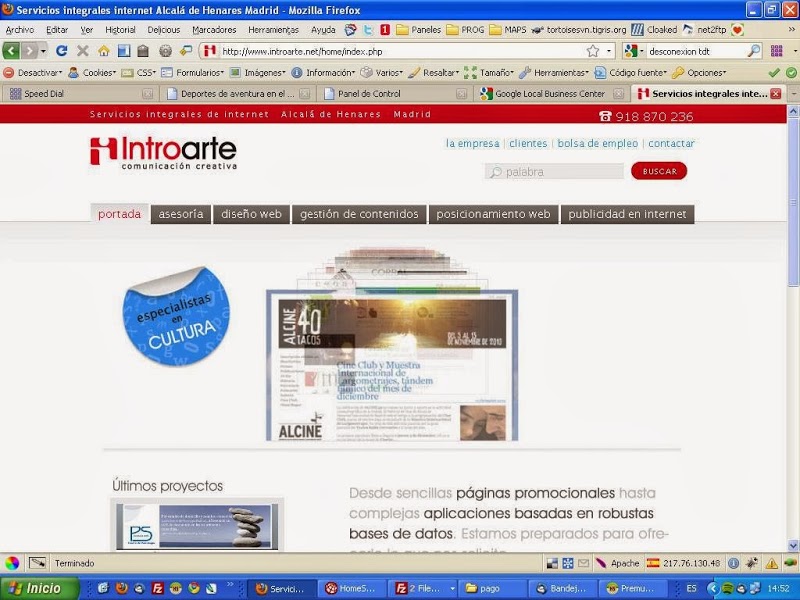Viewport: 800px width, 600px height.
Task: Open the Archivo menu
Action: (20, 30)
